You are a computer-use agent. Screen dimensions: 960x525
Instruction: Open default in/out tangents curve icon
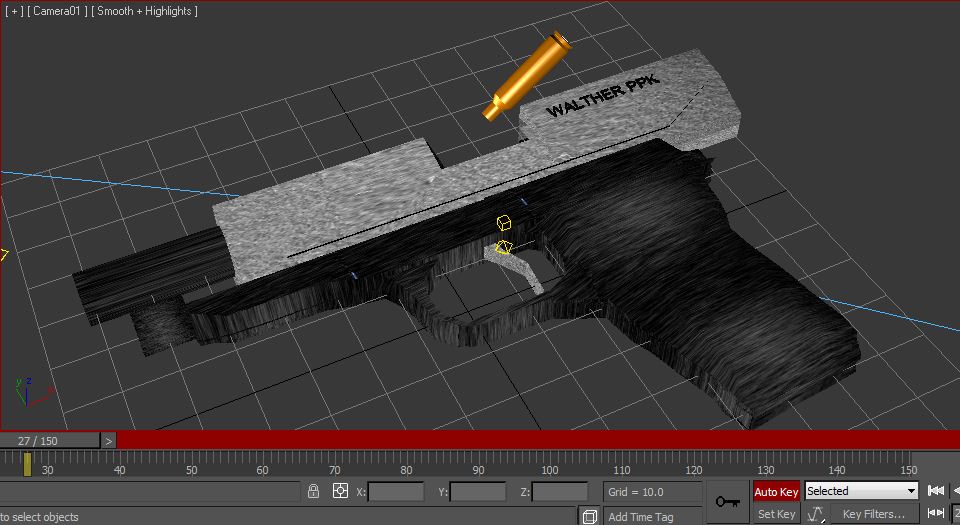[x=816, y=514]
